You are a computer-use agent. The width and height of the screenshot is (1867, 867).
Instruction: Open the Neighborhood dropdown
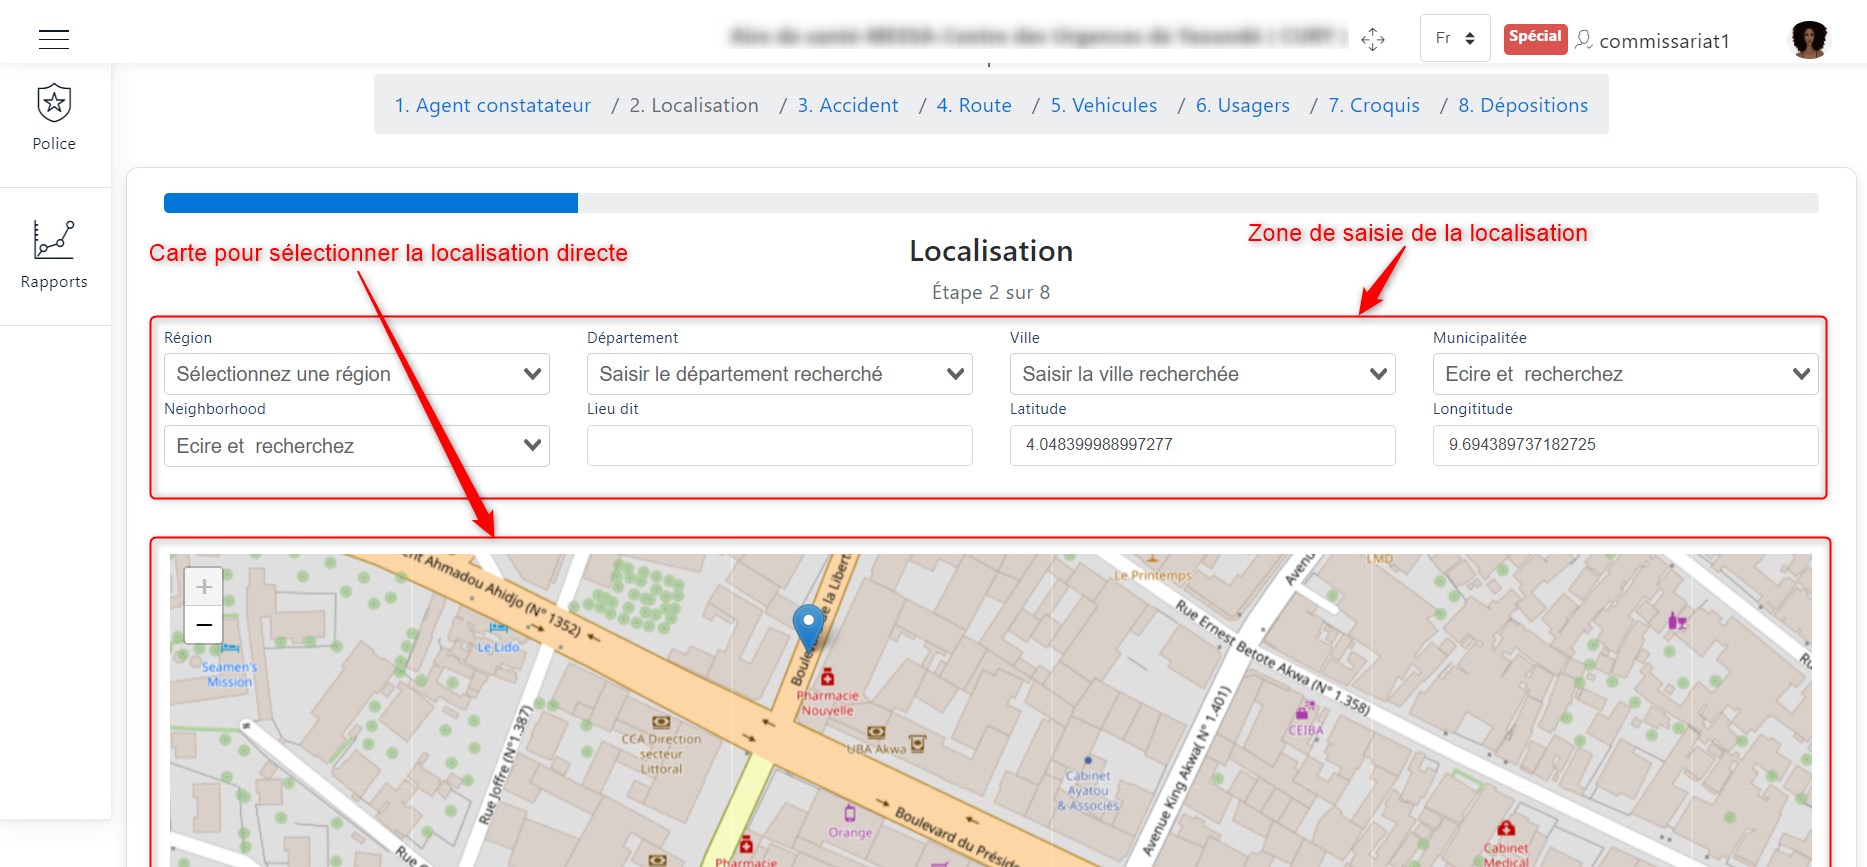click(x=357, y=446)
